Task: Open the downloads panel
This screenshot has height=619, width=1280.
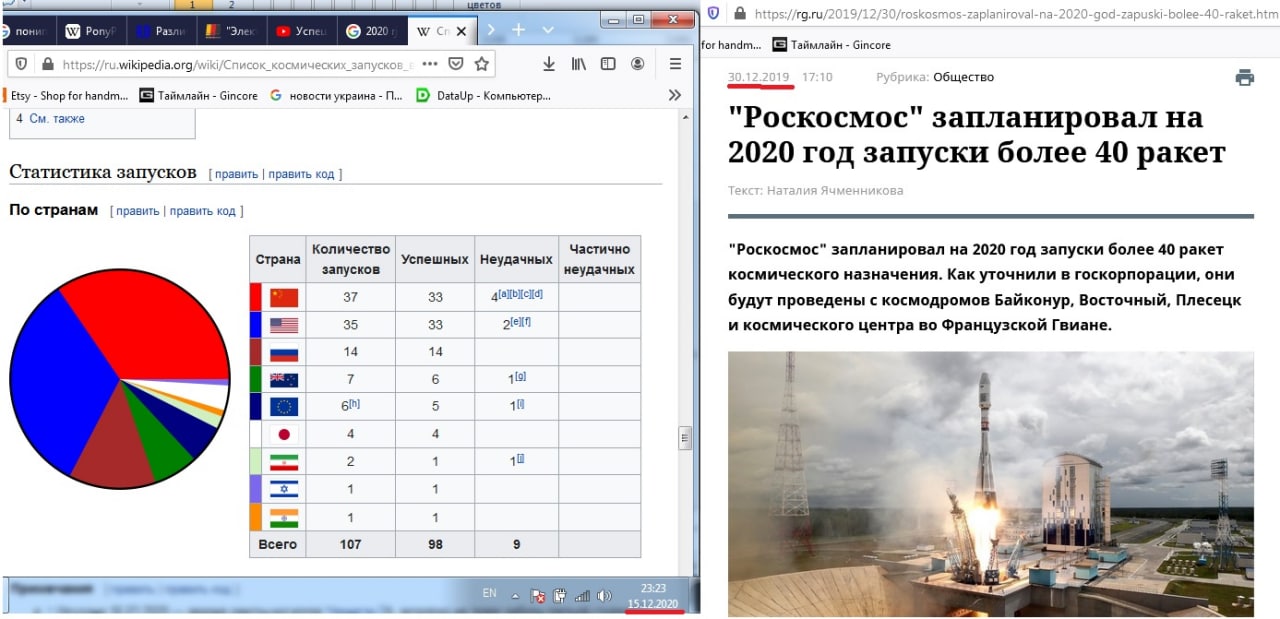Action: pyautogui.click(x=548, y=64)
